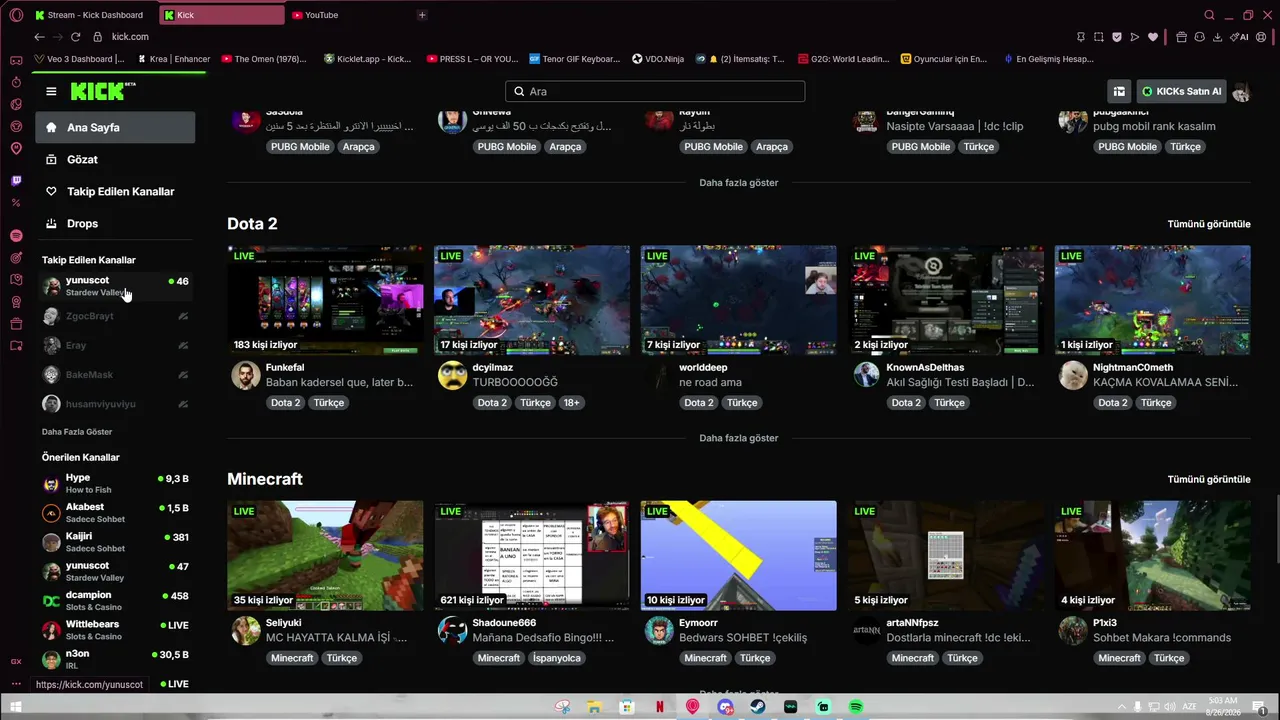Open Seliyuki Minecraft stream thumbnail

[x=325, y=555]
